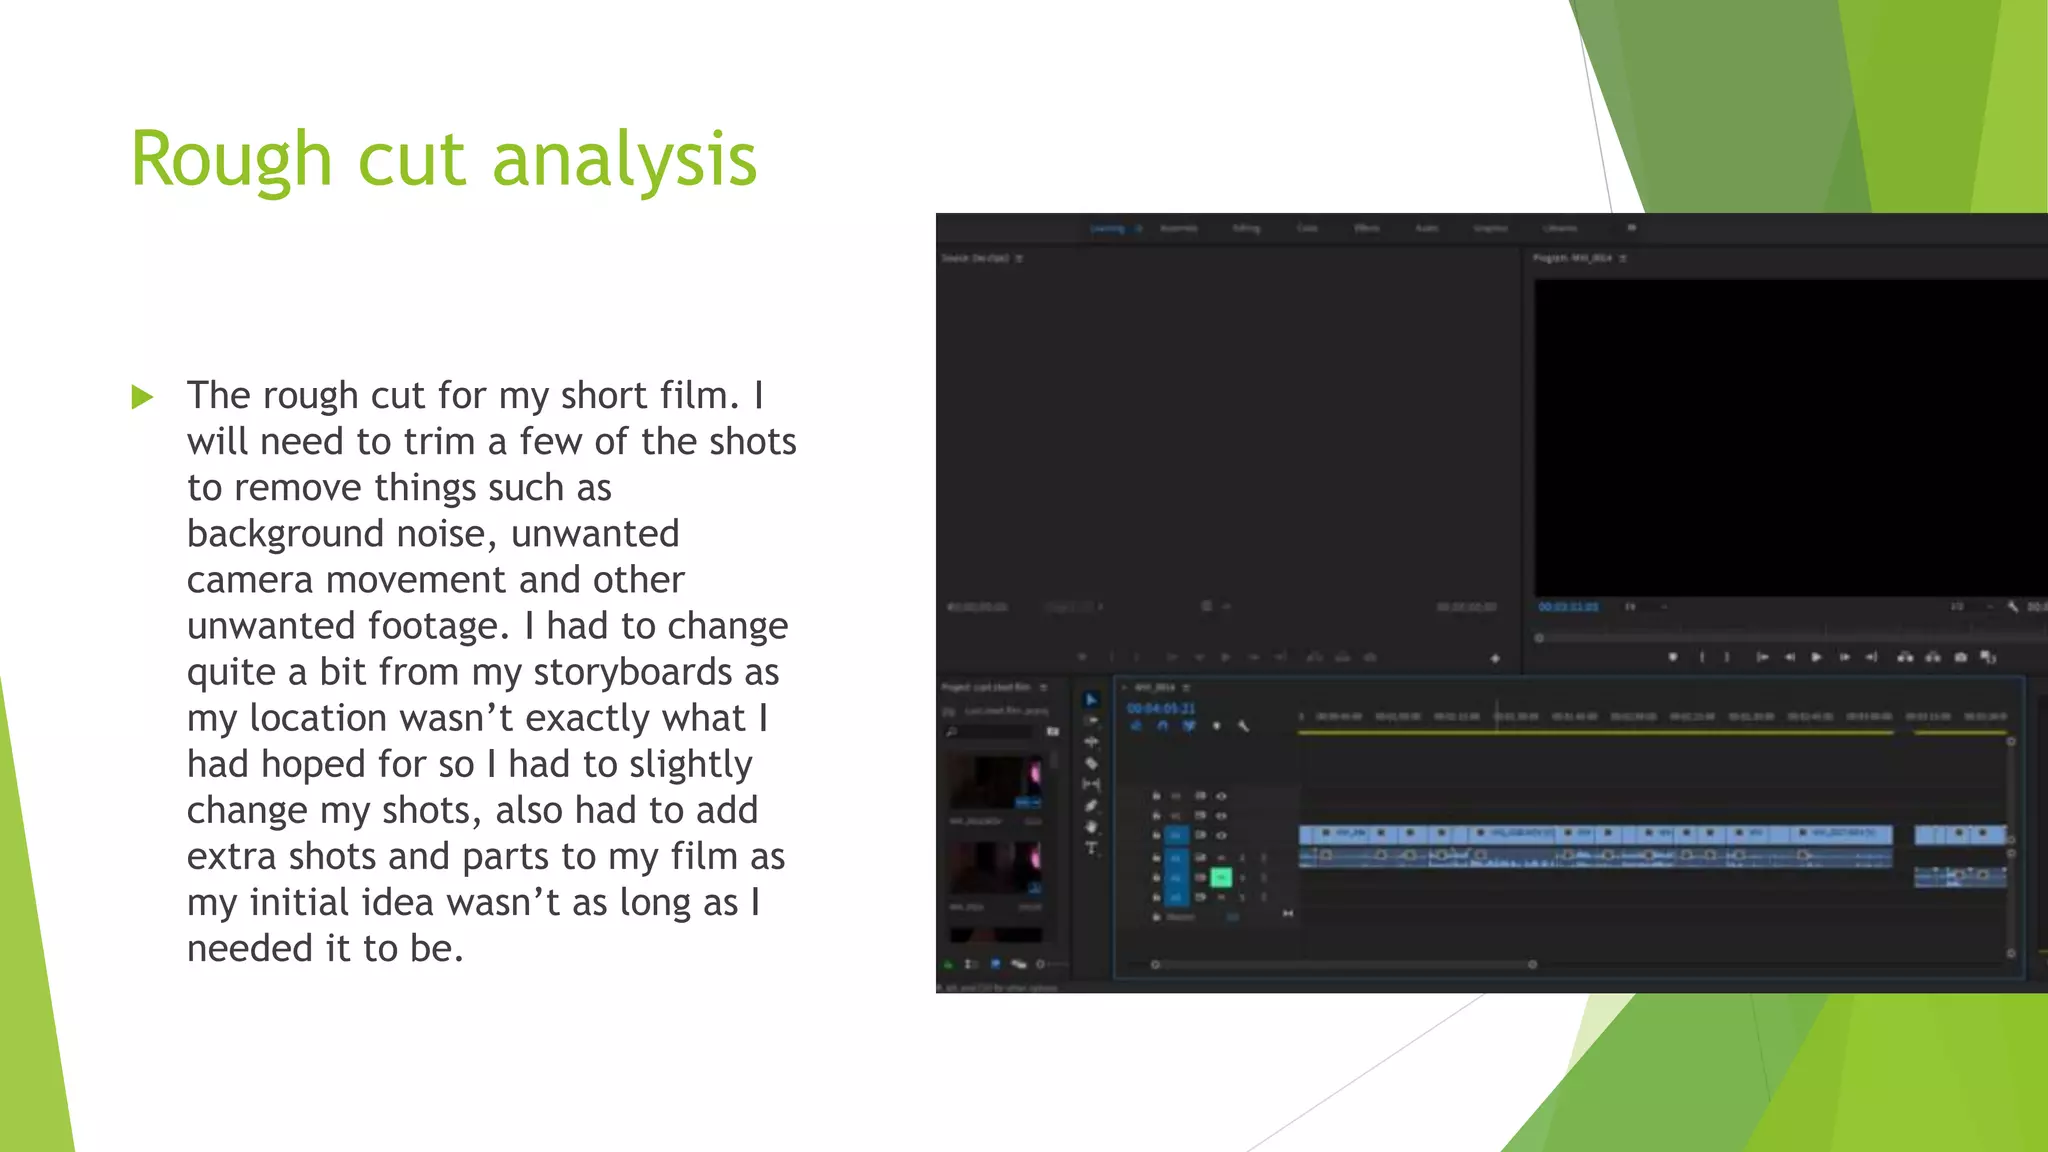Open timeline wrench display settings
The image size is (2048, 1152).
pyautogui.click(x=1243, y=726)
